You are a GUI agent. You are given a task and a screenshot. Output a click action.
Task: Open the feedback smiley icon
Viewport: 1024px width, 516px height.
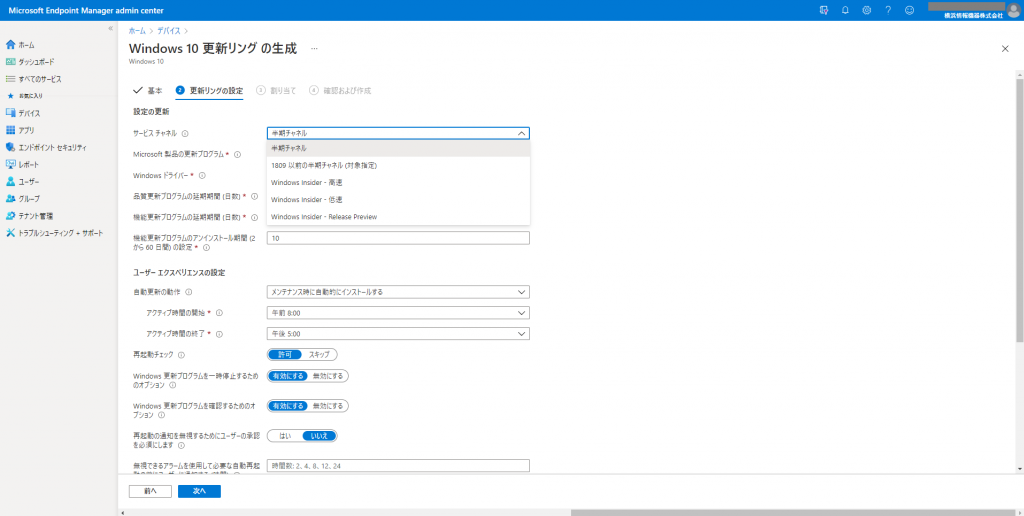click(909, 10)
